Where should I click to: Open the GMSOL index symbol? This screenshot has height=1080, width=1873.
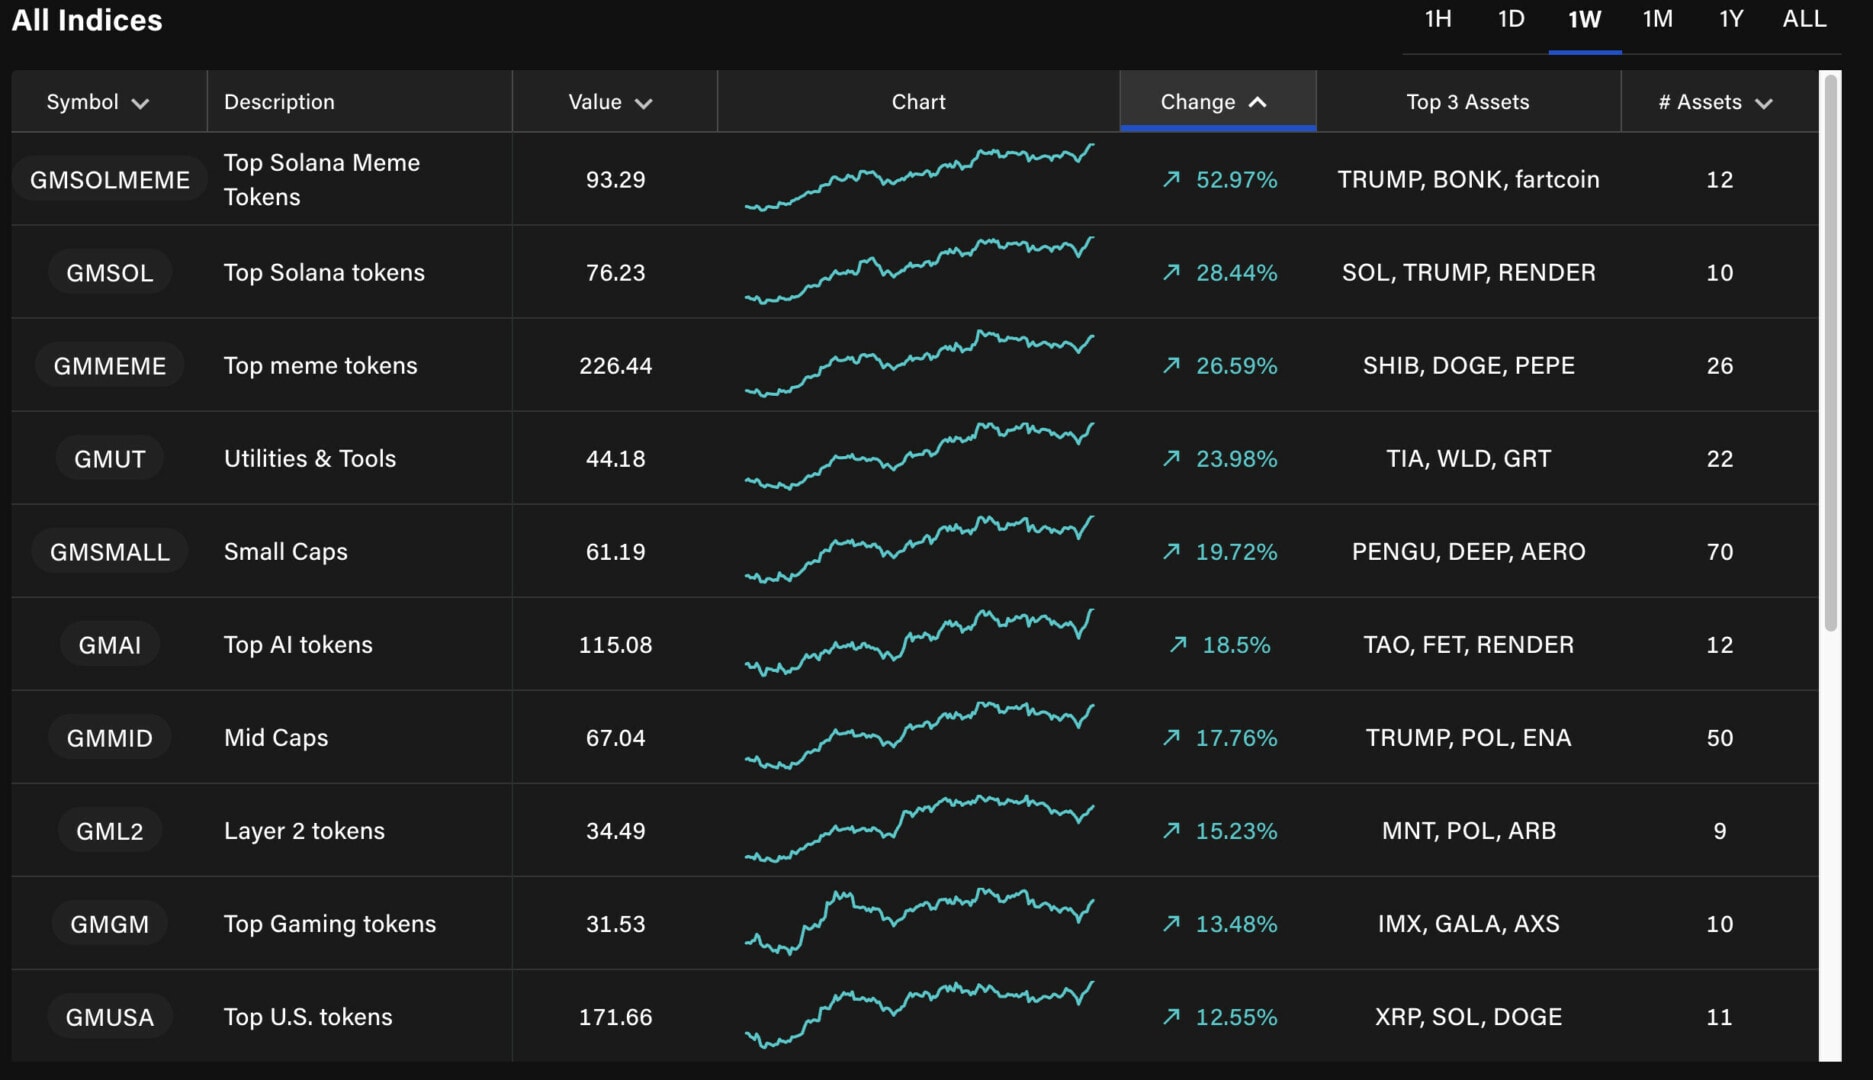110,273
